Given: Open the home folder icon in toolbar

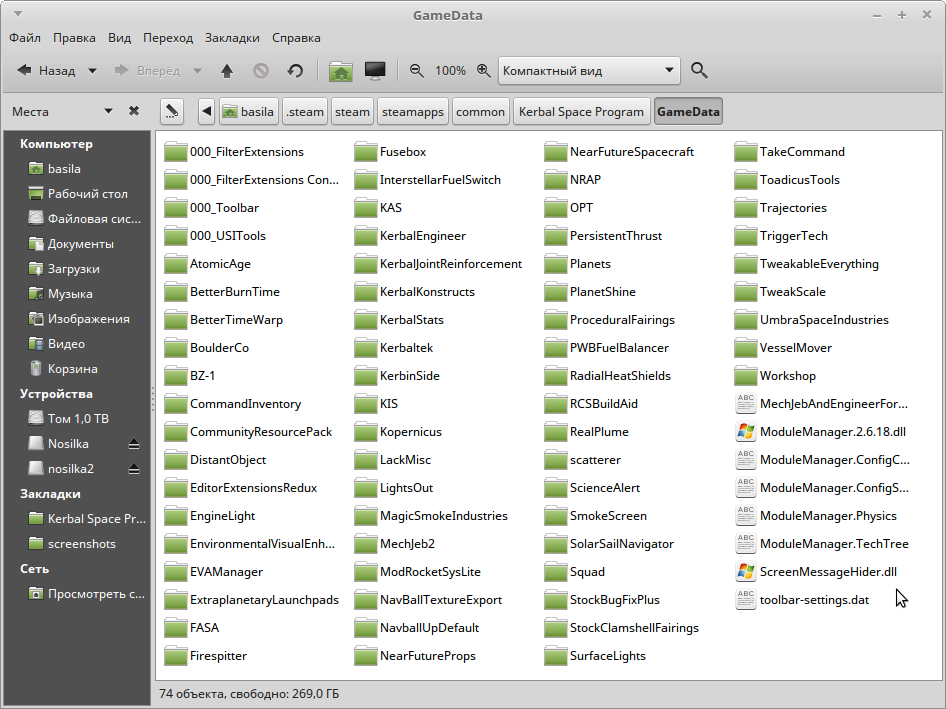Looking at the screenshot, I should [341, 71].
